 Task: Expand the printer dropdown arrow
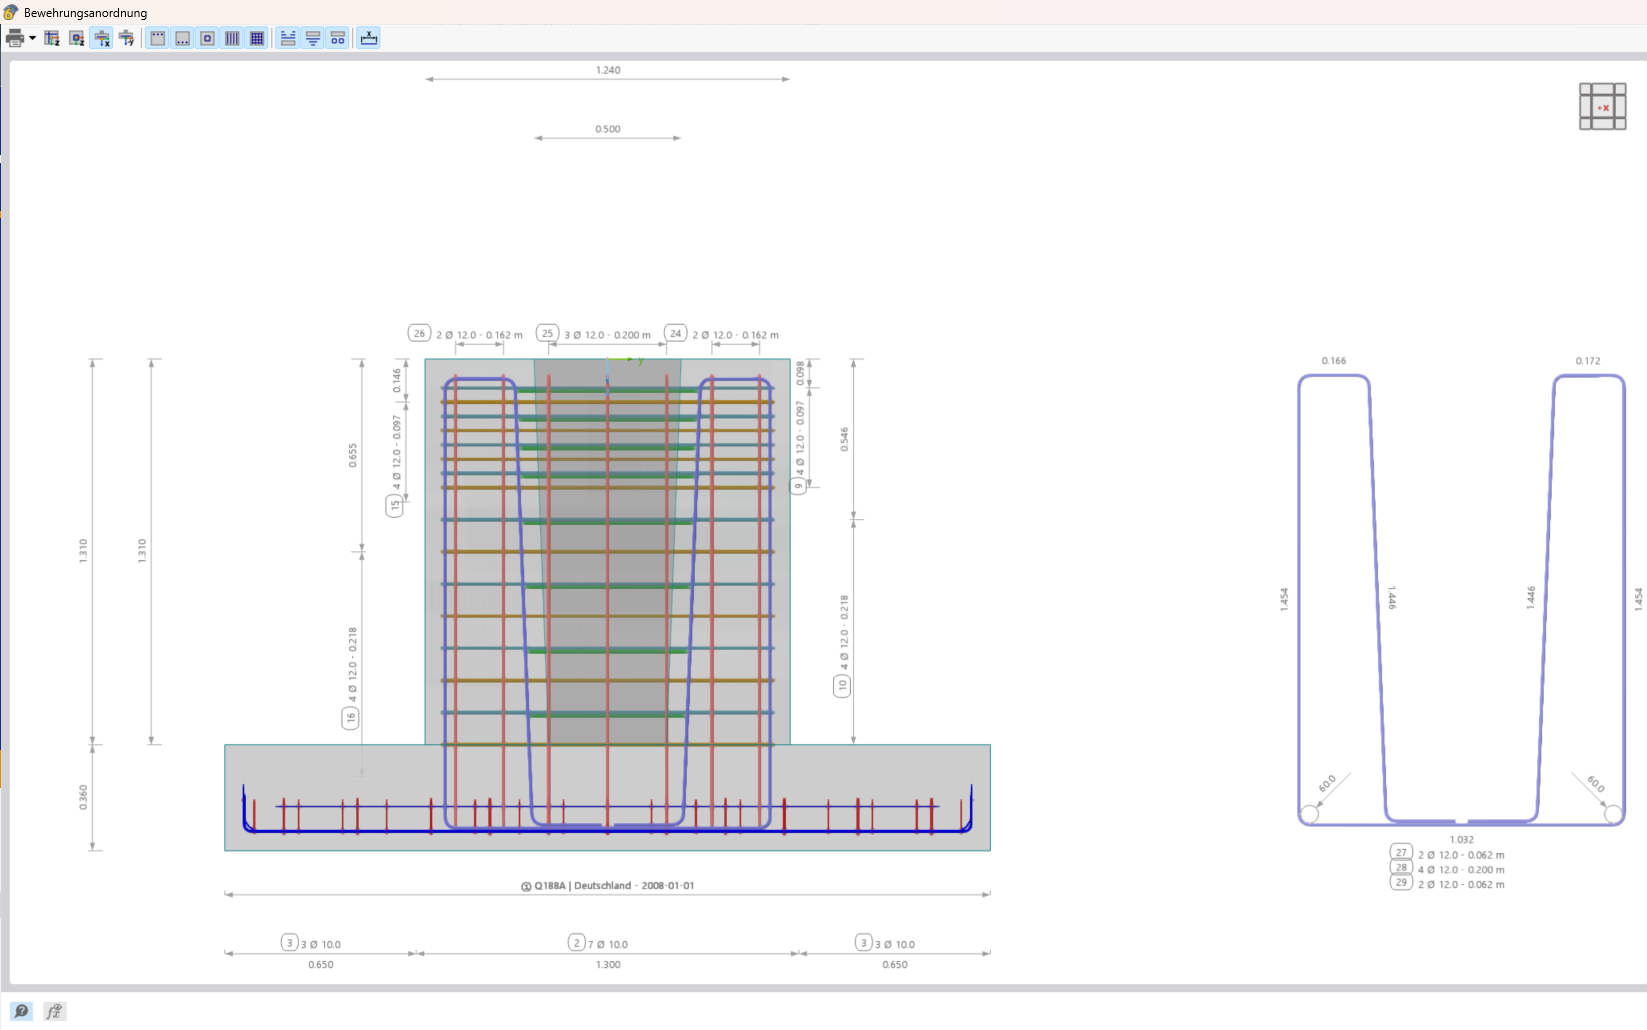[31, 38]
